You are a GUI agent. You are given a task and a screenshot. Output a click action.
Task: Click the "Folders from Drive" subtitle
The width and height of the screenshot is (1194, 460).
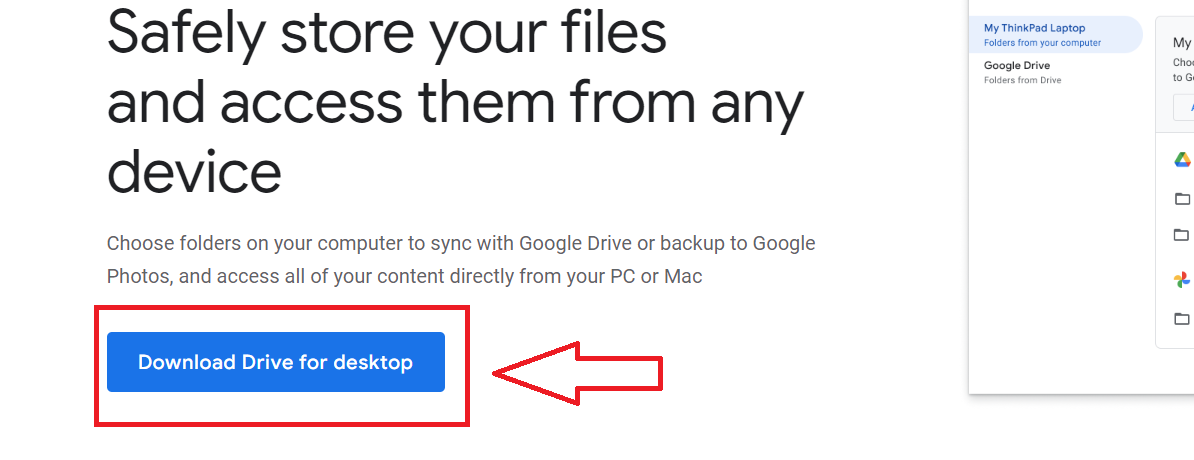point(1022,80)
